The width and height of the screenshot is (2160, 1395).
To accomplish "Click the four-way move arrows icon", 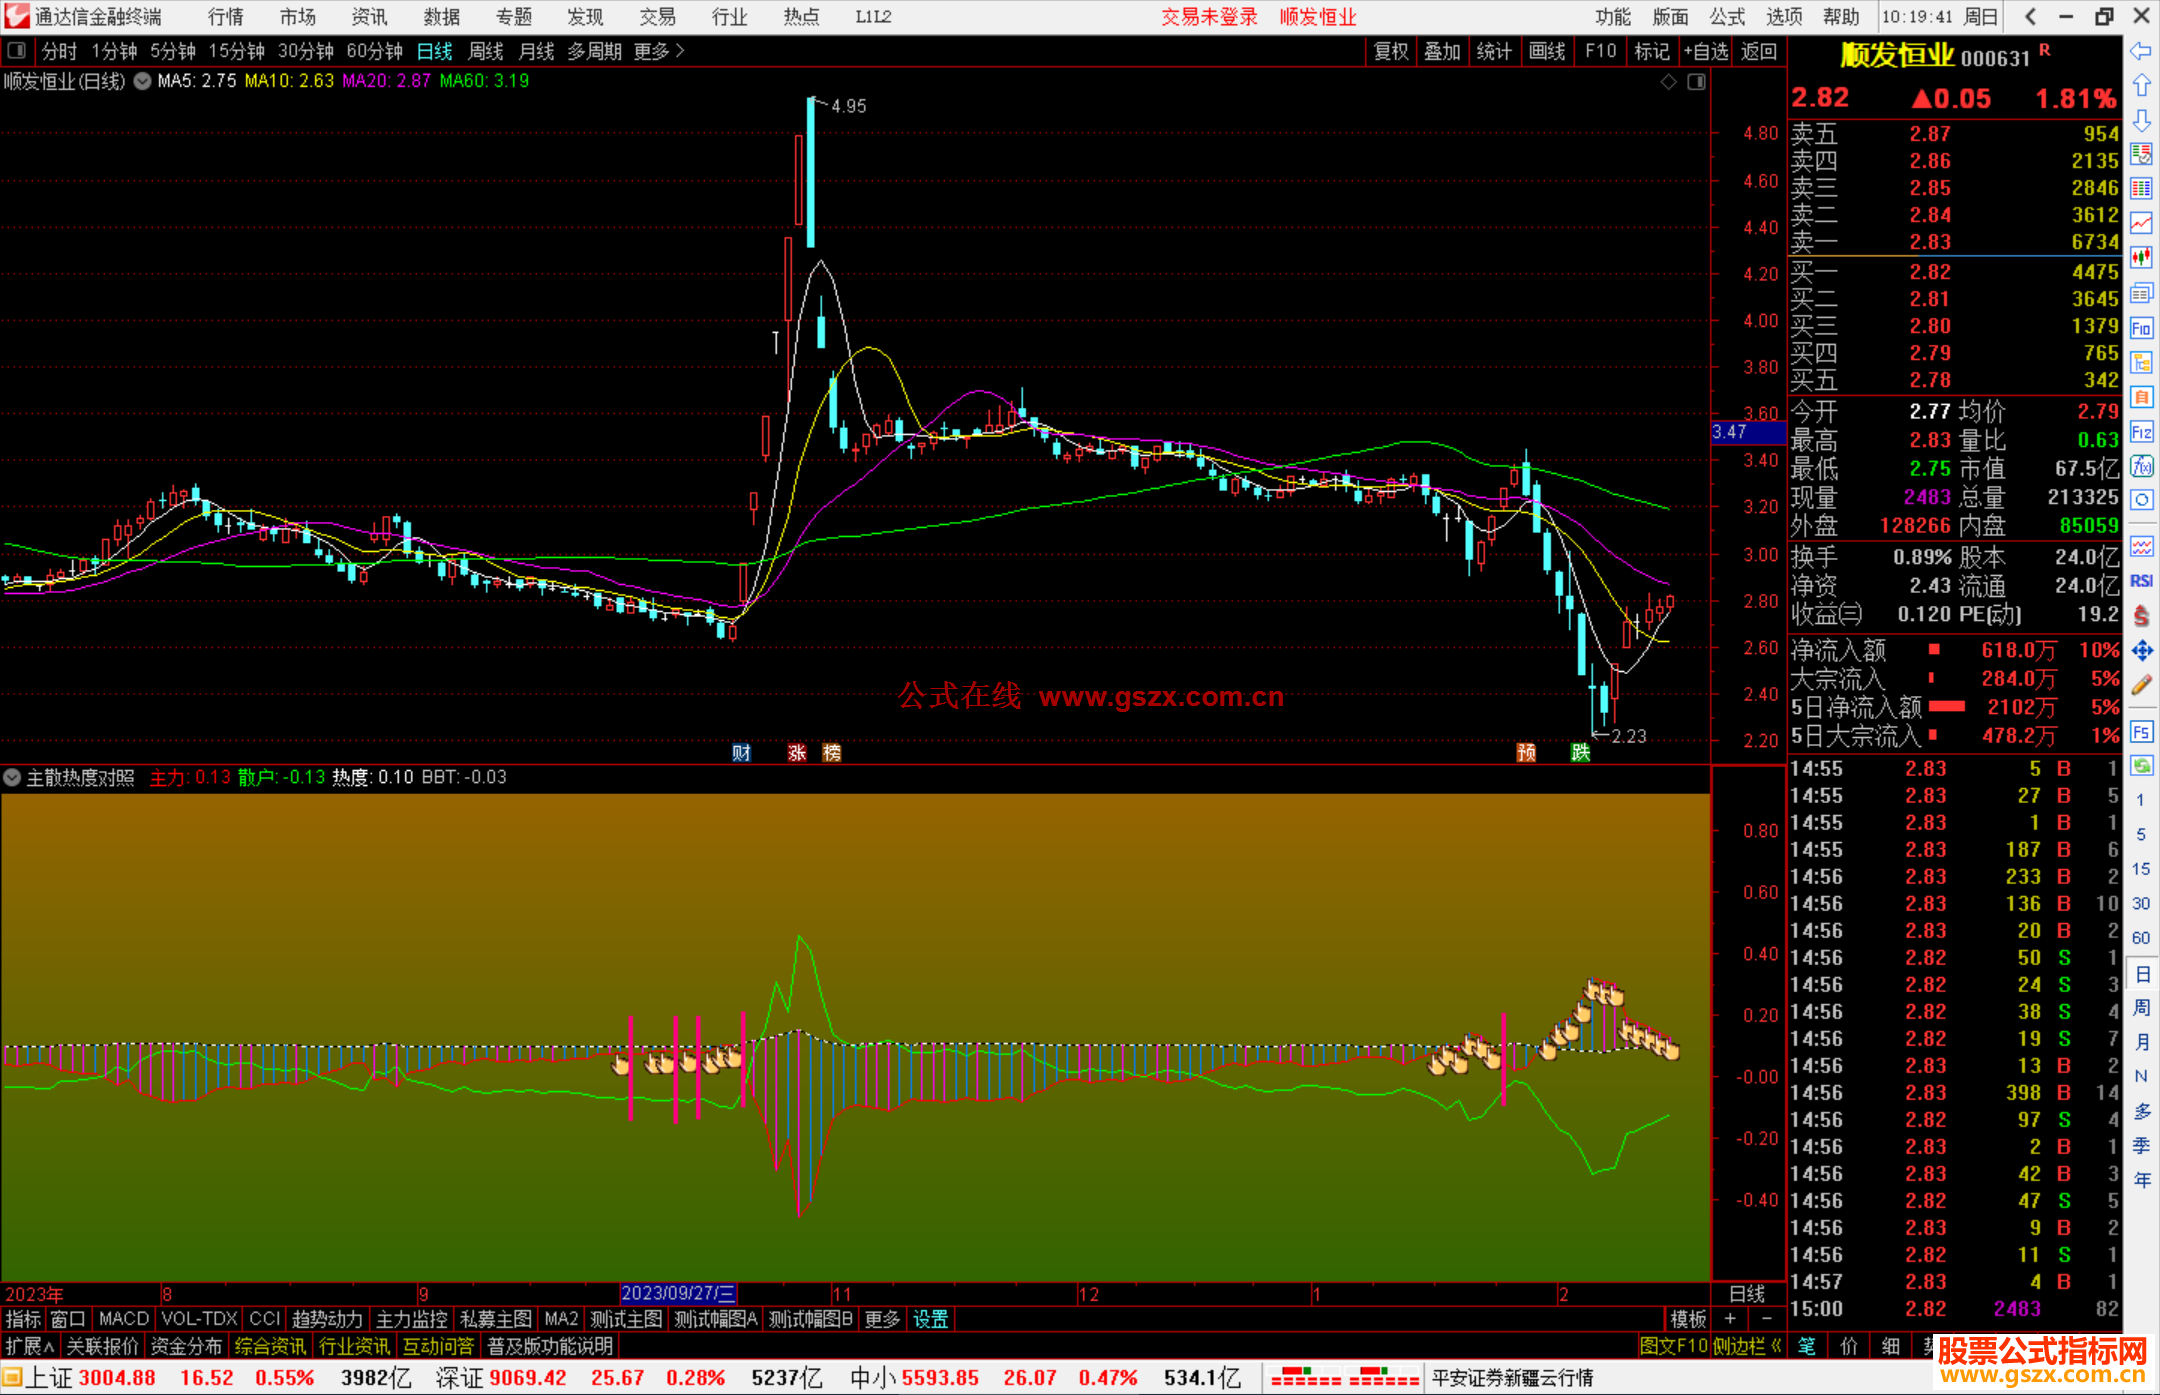I will 2141,651.
